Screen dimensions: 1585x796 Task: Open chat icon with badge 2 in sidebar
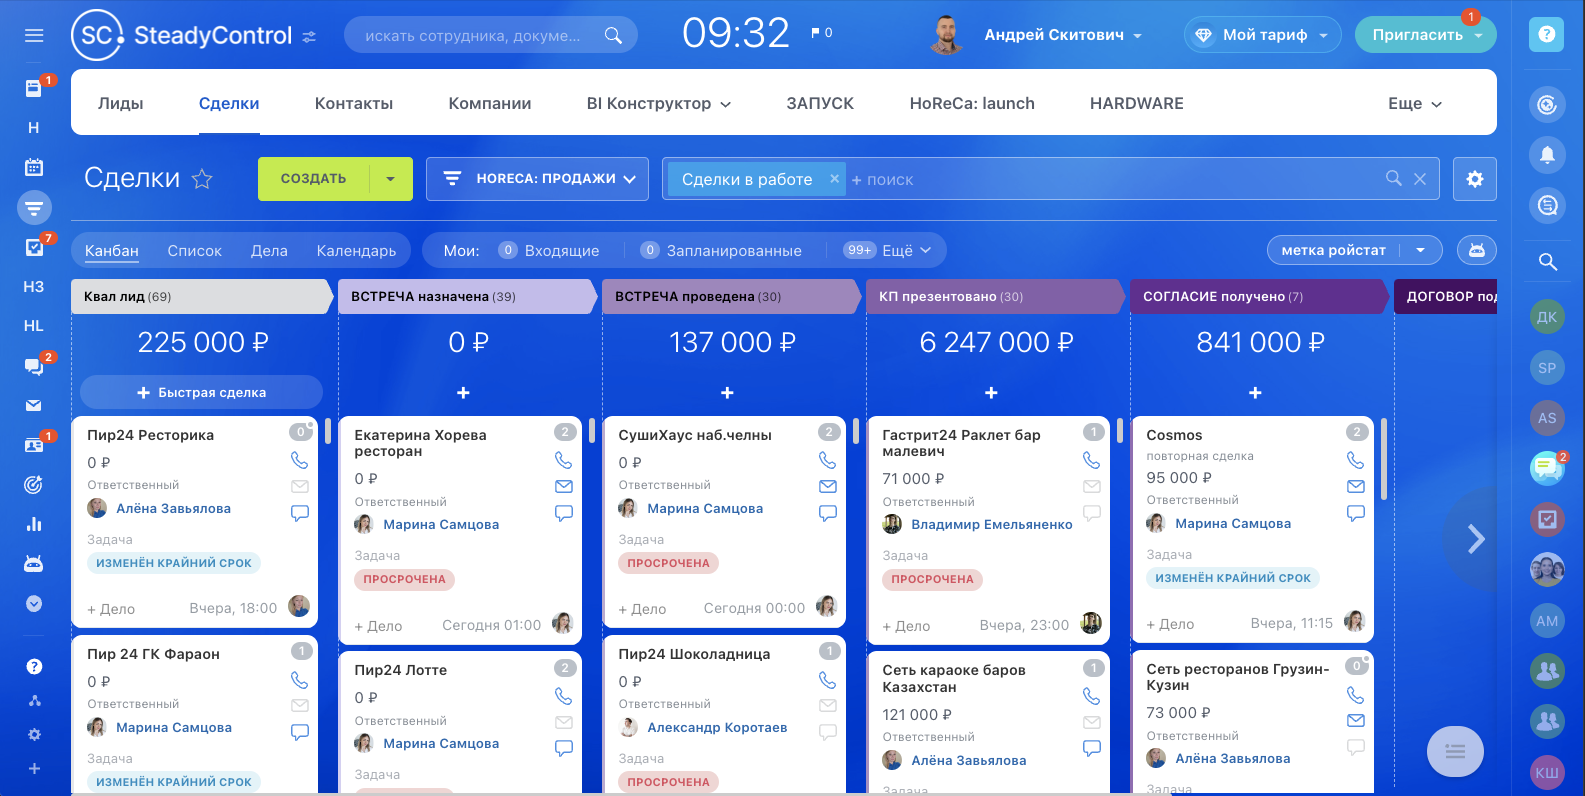tap(34, 366)
